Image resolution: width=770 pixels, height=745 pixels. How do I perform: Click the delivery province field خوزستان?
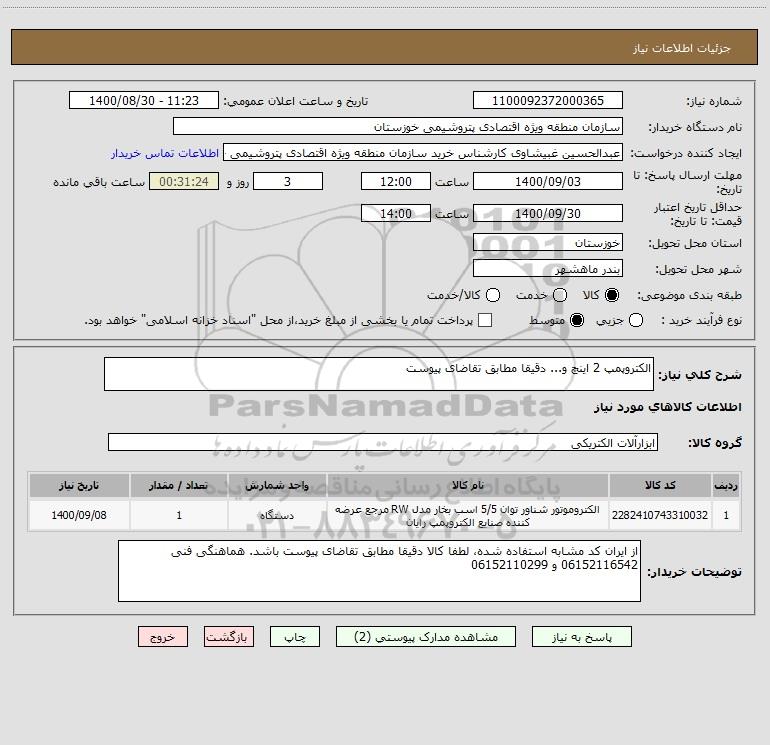pos(548,243)
